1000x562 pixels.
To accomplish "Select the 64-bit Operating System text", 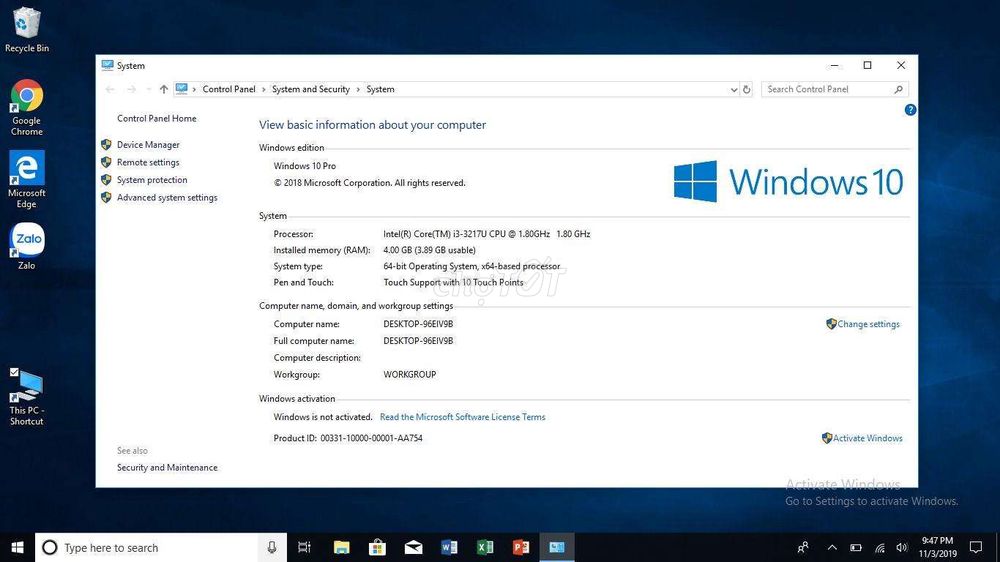I will (472, 267).
